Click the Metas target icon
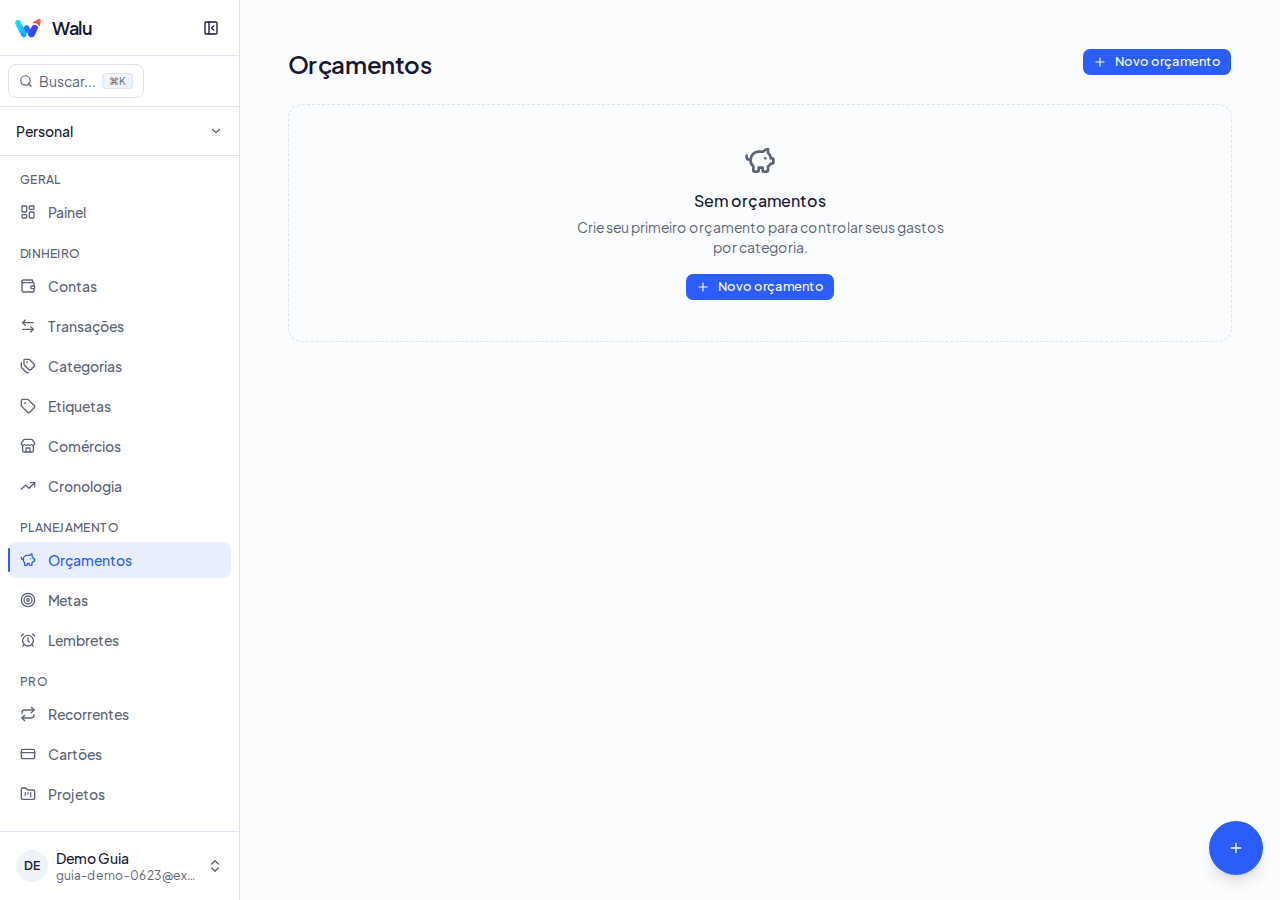 (x=28, y=600)
